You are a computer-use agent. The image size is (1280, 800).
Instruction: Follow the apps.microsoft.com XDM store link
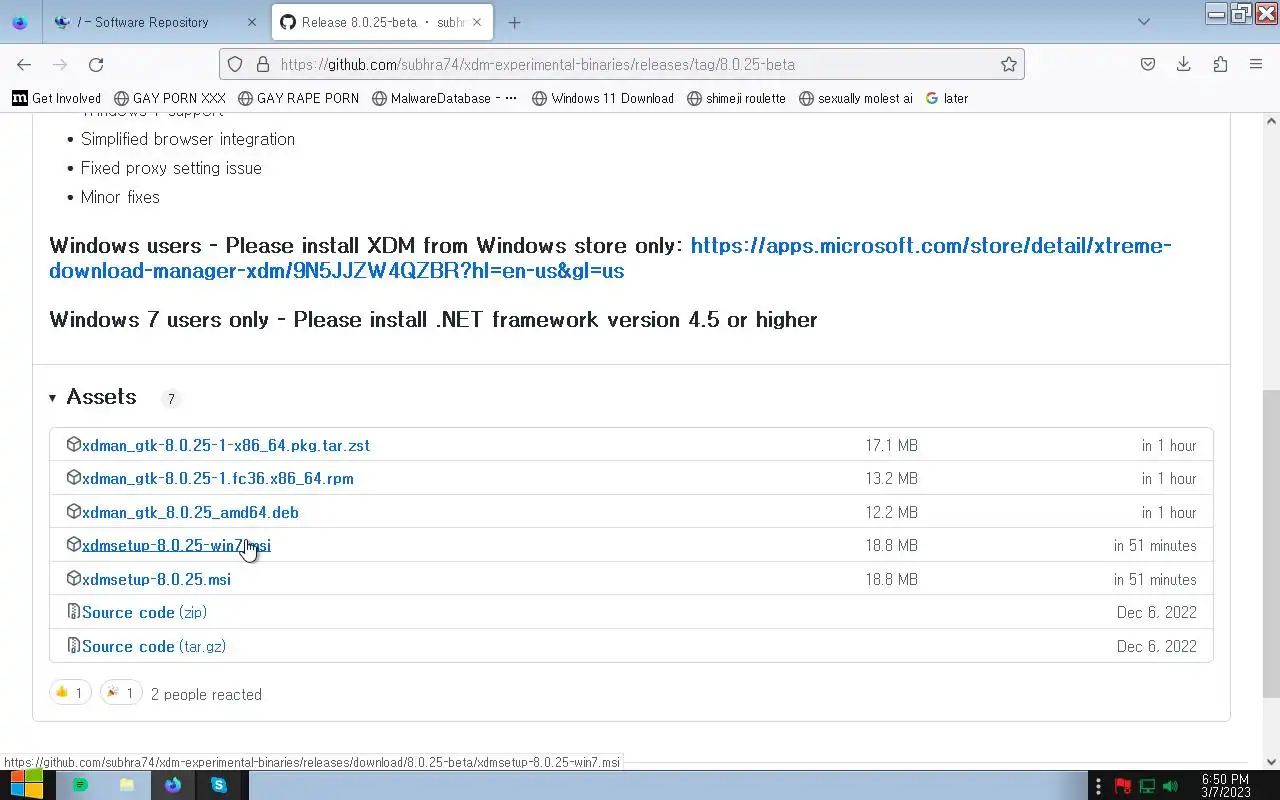point(610,258)
